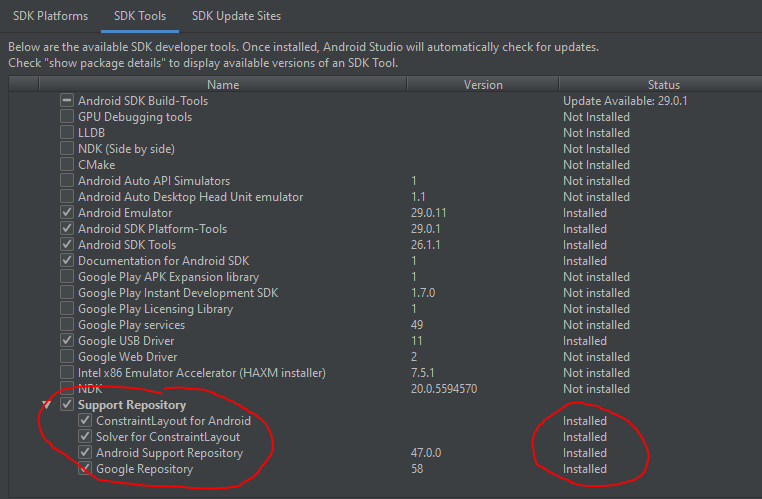Uncheck the Android SDK Platform-Tools checkbox
The height and width of the screenshot is (499, 762).
67,228
